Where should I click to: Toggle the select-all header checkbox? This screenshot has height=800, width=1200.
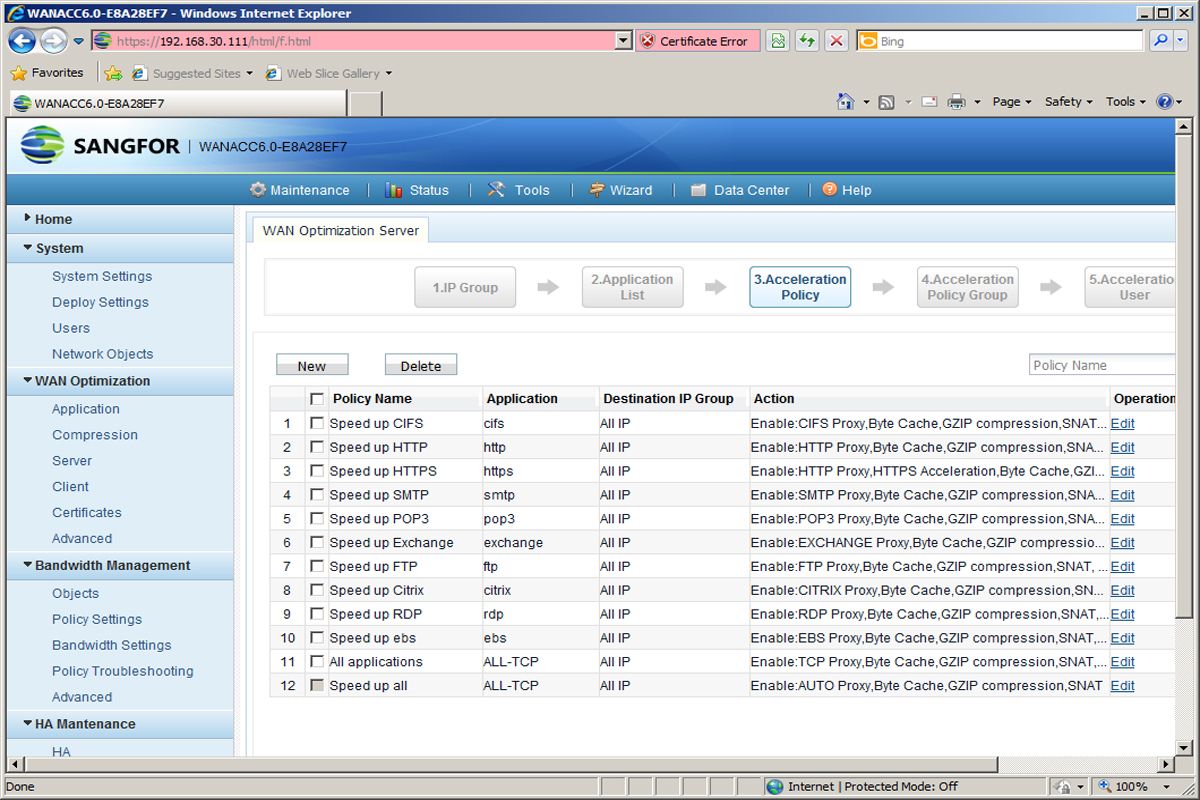click(317, 399)
